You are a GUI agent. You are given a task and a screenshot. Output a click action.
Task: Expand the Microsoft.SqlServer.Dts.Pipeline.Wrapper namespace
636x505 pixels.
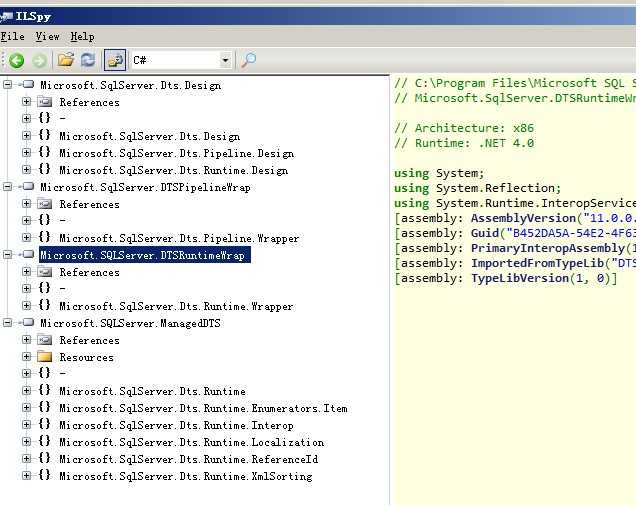click(27, 237)
